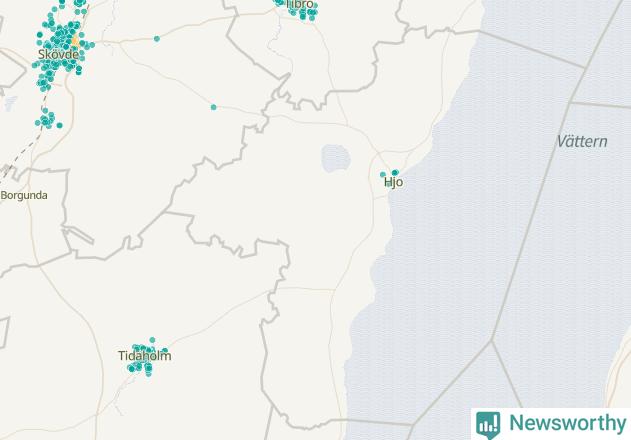
Task: Click the Tibro town label
Action: tap(300, 4)
